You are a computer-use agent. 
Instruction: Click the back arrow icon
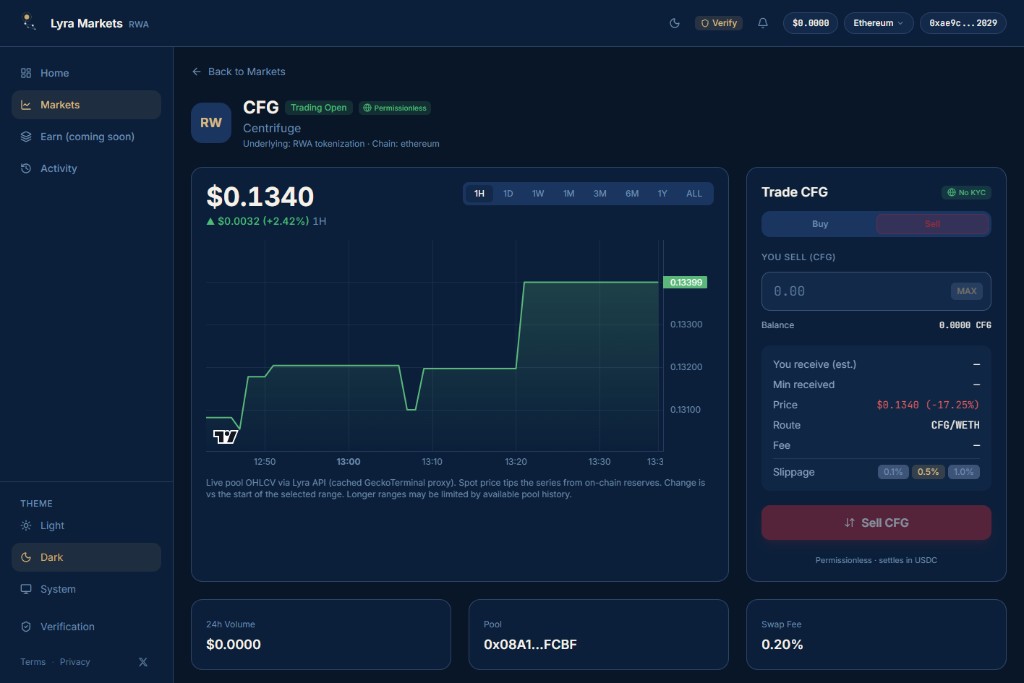pyautogui.click(x=196, y=71)
